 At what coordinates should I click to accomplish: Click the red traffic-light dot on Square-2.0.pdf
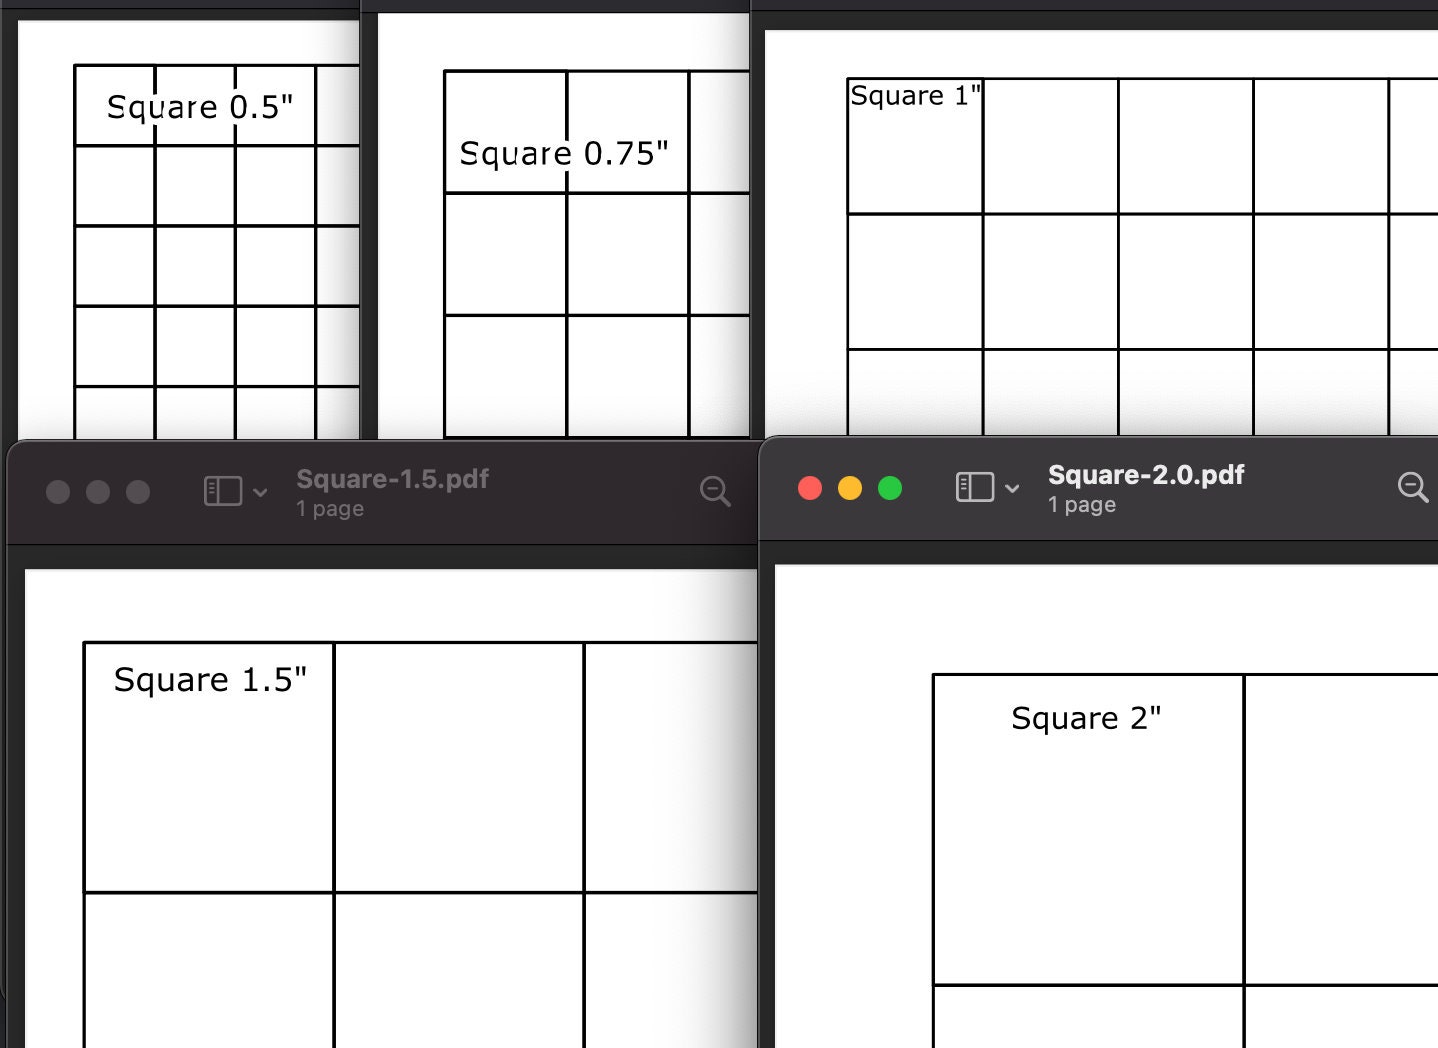pyautogui.click(x=810, y=488)
